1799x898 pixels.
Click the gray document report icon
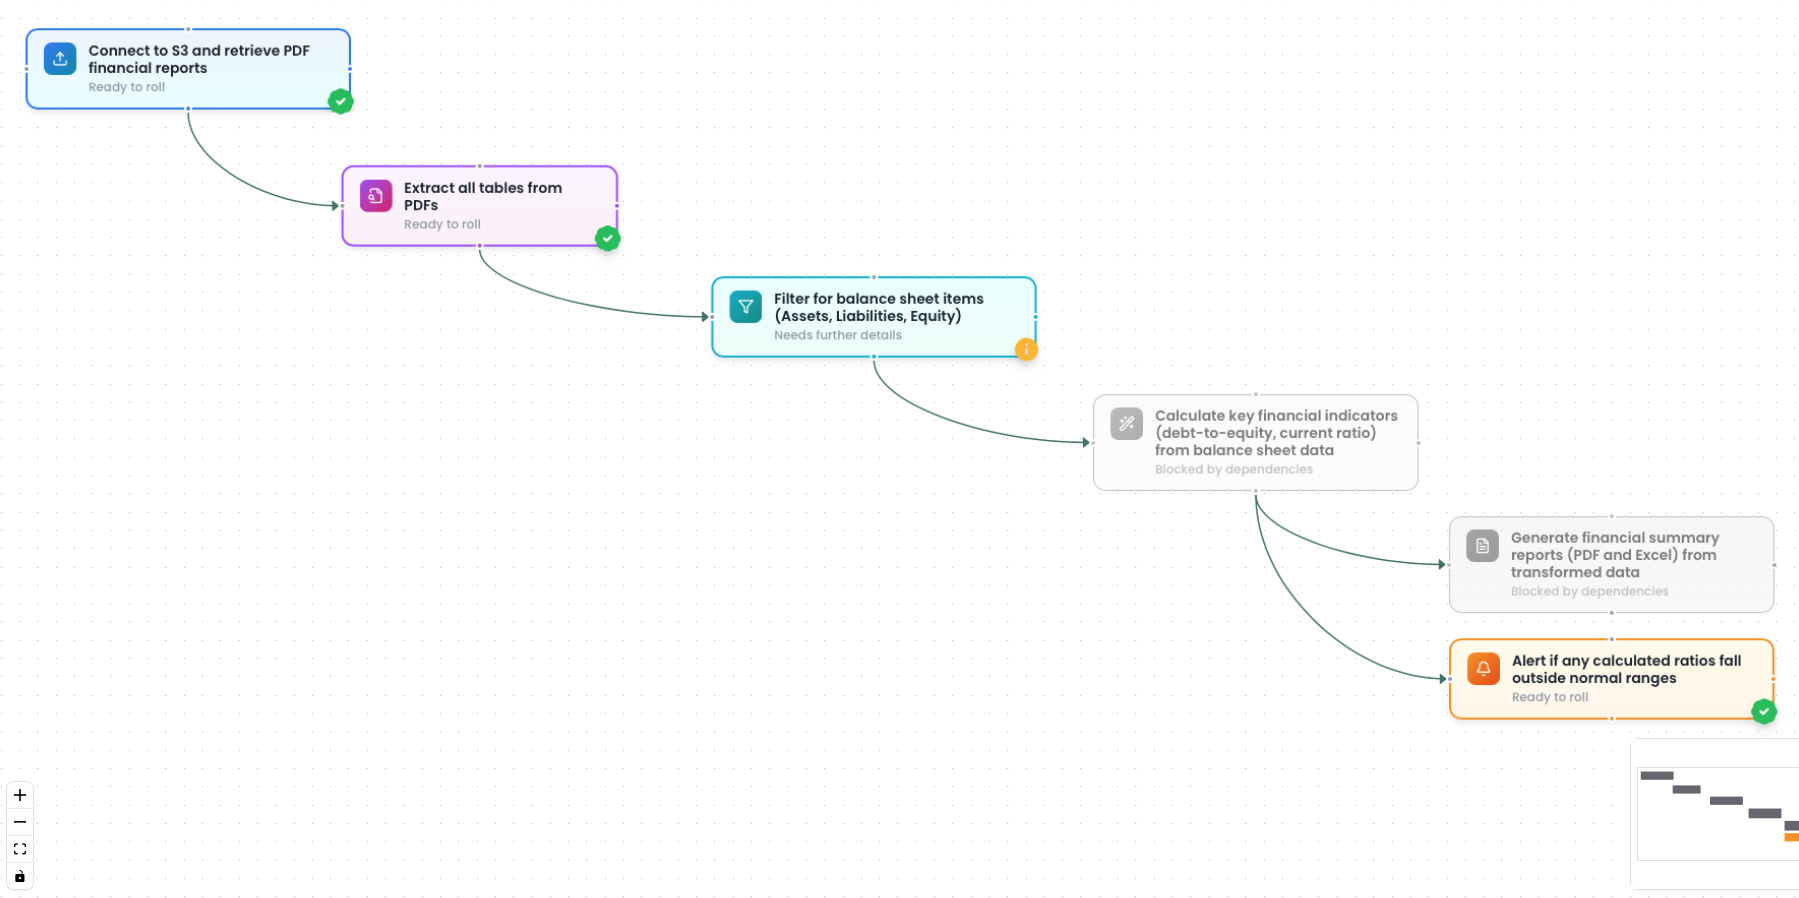(x=1482, y=546)
